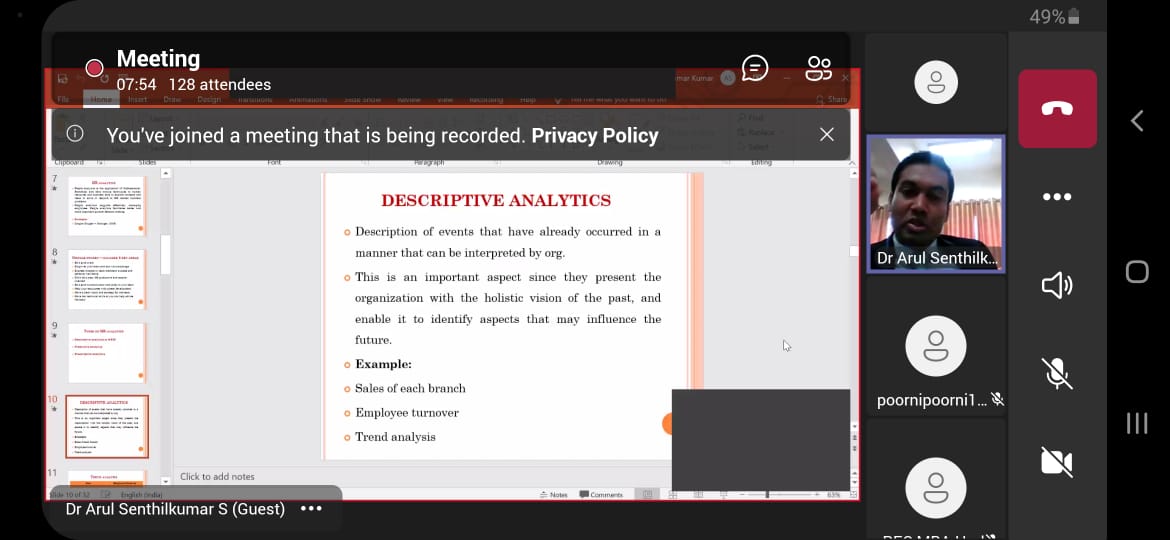Turn on the disabled camera button
Image resolution: width=1170 pixels, height=540 pixels.
[x=1057, y=462]
